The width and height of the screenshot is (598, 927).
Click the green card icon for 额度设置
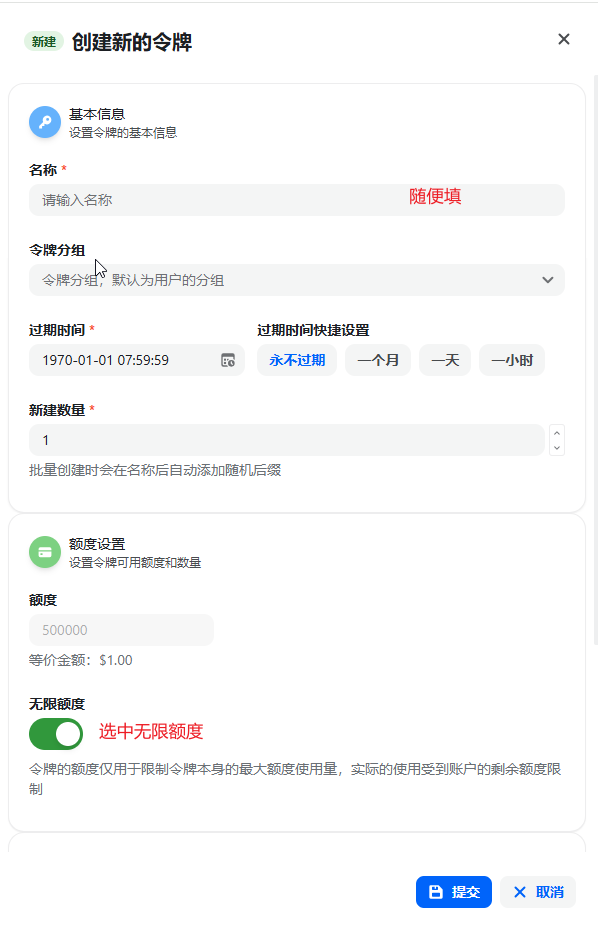[x=45, y=552]
